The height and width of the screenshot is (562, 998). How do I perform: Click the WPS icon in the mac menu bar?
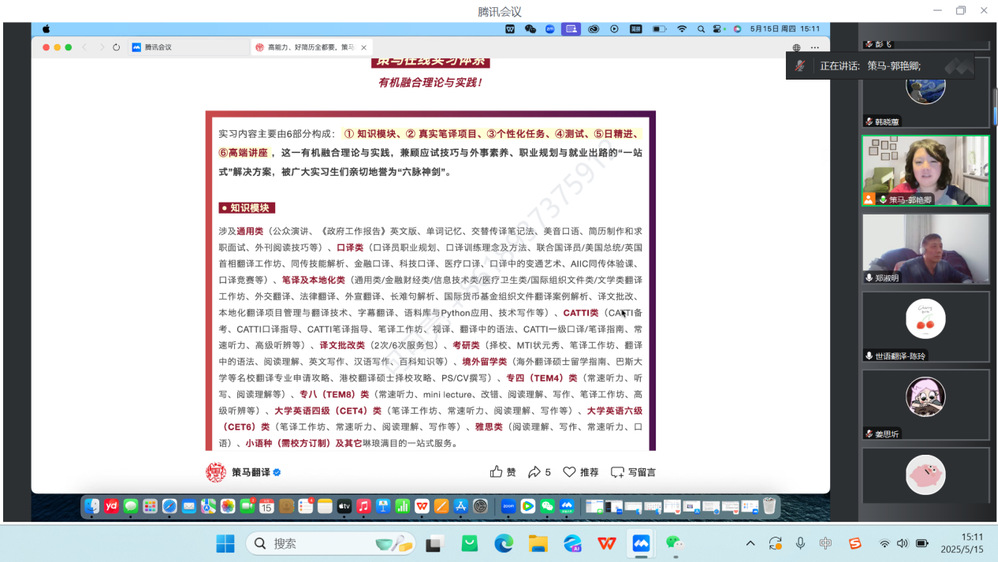[510, 29]
